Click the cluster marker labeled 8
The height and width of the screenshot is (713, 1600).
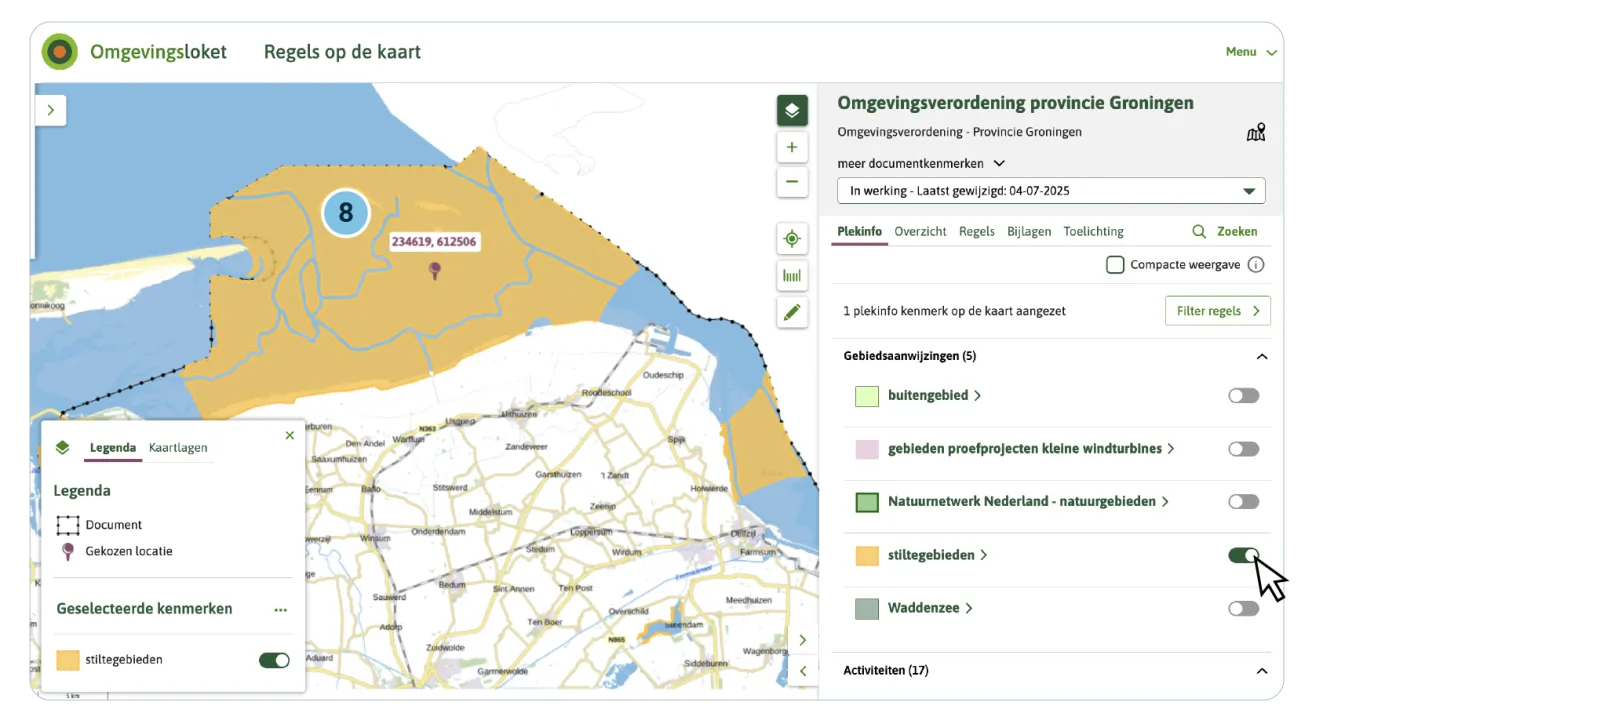pyautogui.click(x=346, y=212)
